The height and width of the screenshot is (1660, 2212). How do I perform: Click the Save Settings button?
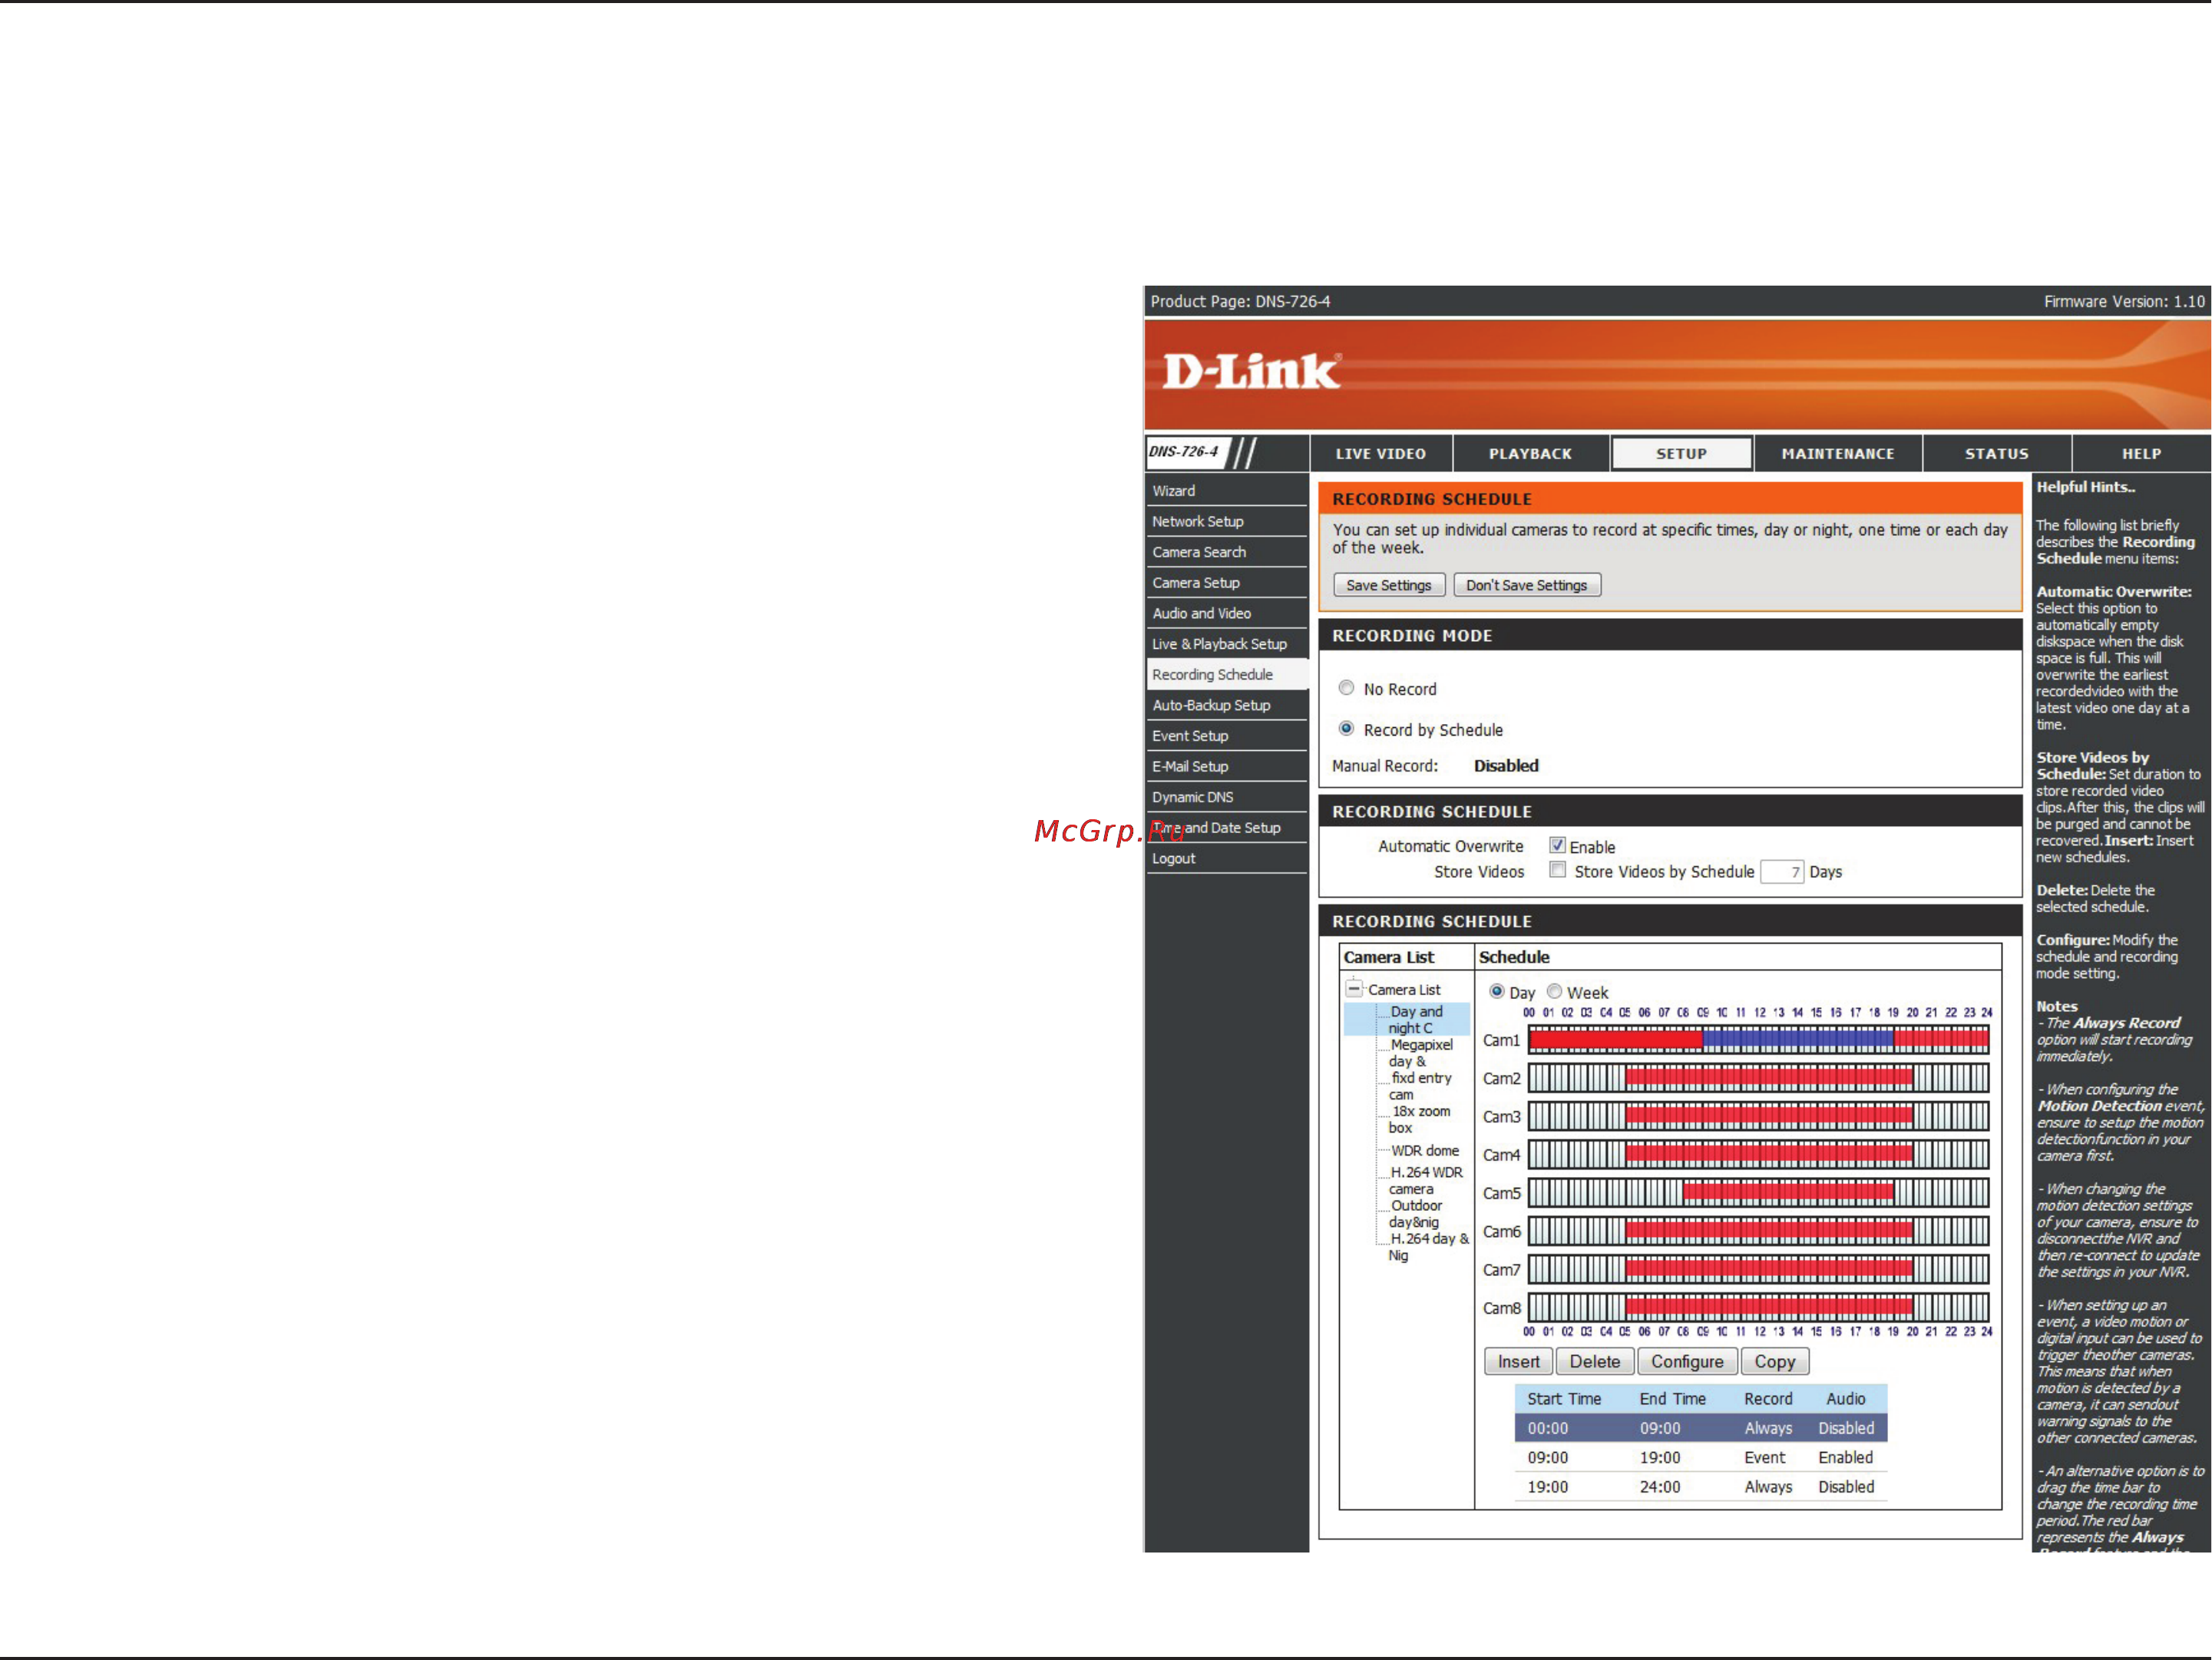pos(1388,586)
